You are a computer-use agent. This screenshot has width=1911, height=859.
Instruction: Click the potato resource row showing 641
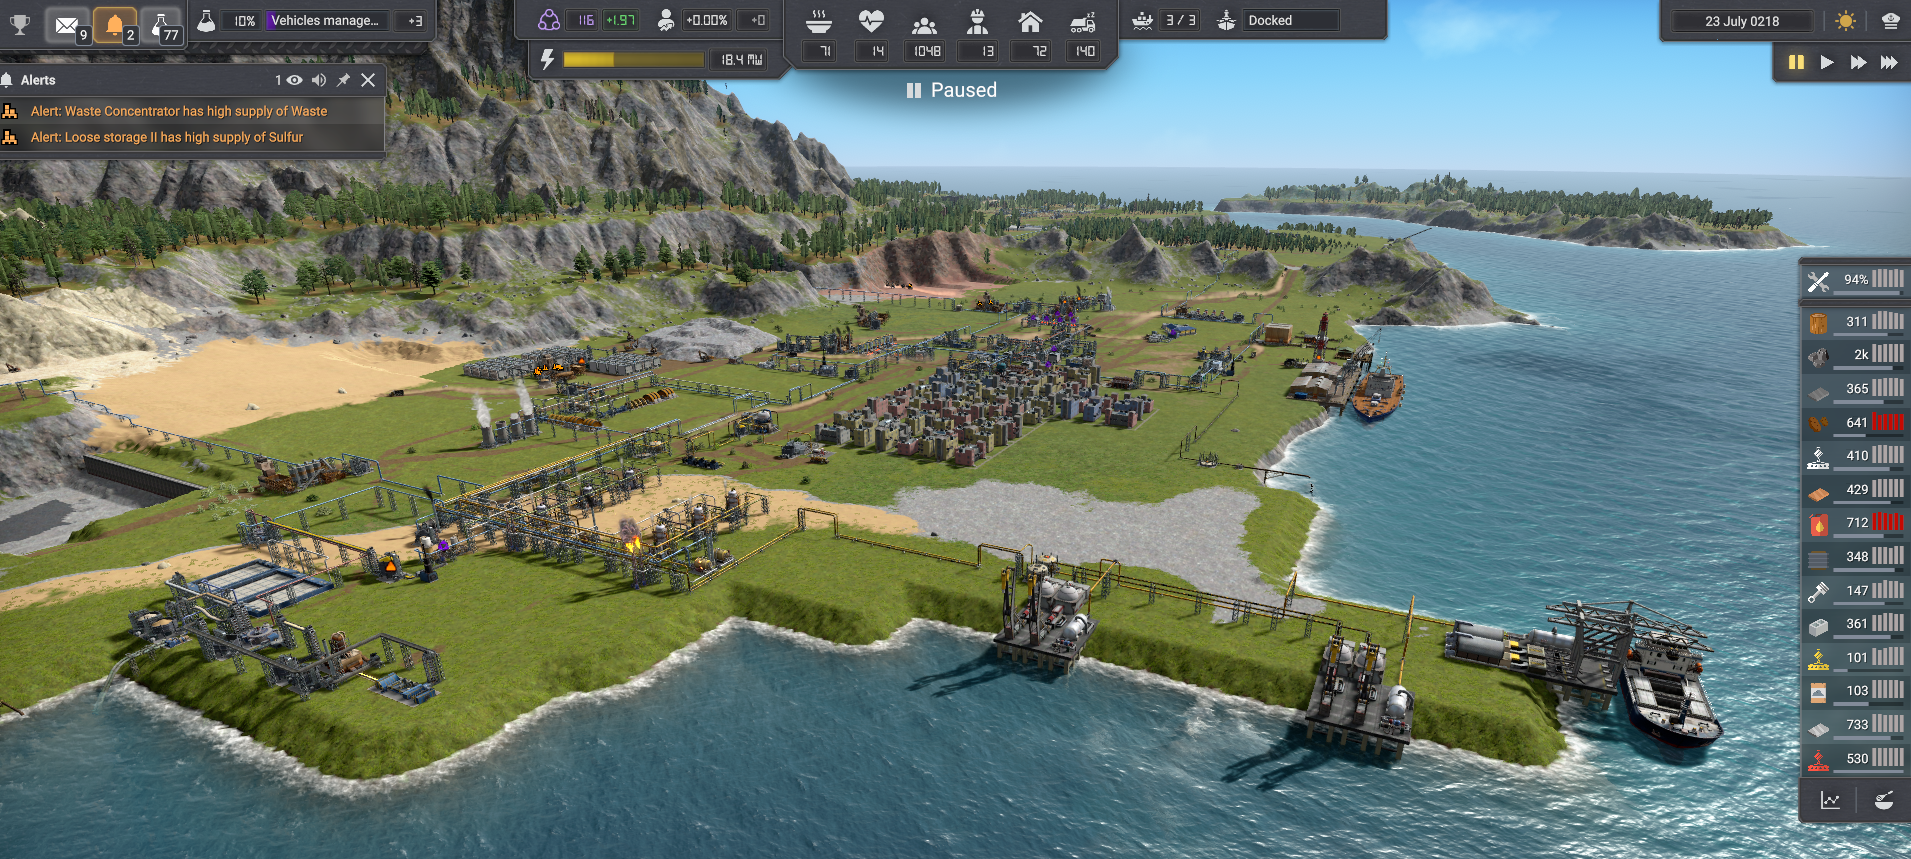pyautogui.click(x=1855, y=422)
